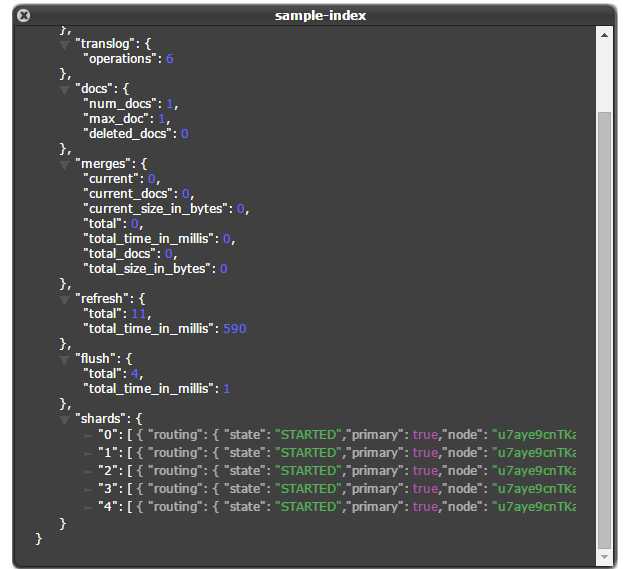Collapse the "merges" section triangle
Screen dimensions: 623x569
pyautogui.click(x=65, y=164)
